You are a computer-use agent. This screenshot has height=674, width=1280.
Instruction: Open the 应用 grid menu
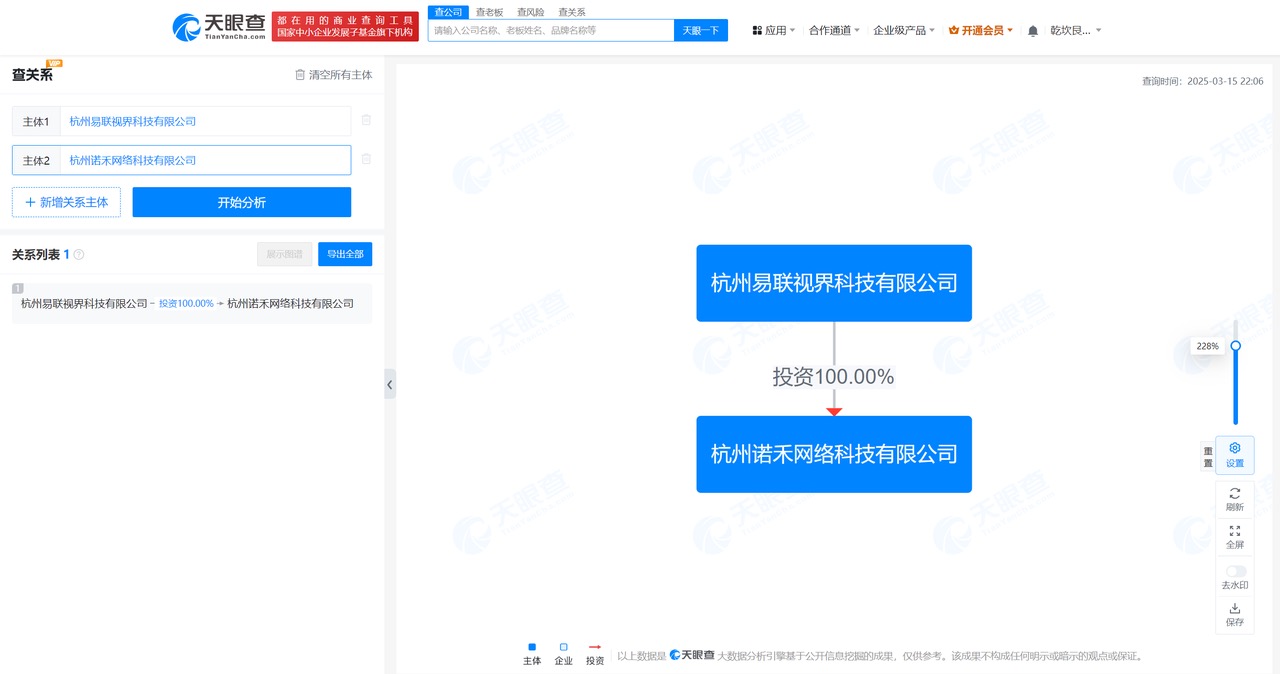click(x=773, y=31)
